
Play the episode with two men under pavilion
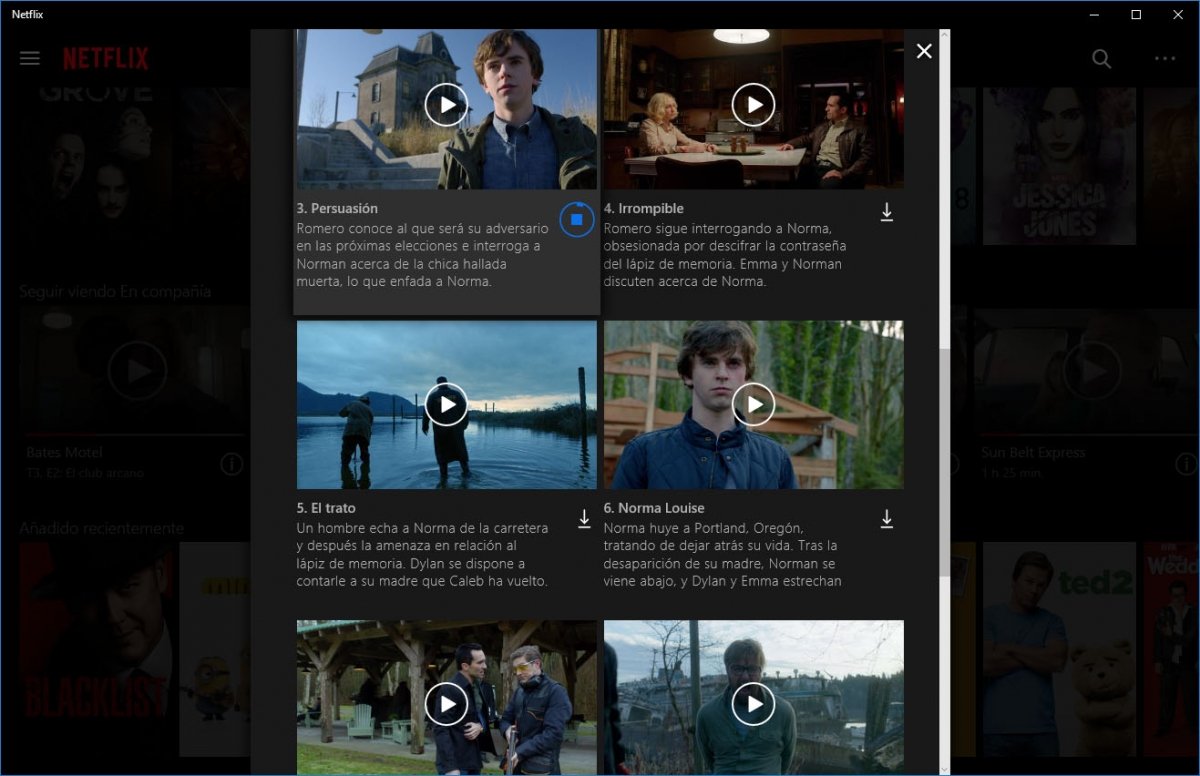[446, 704]
